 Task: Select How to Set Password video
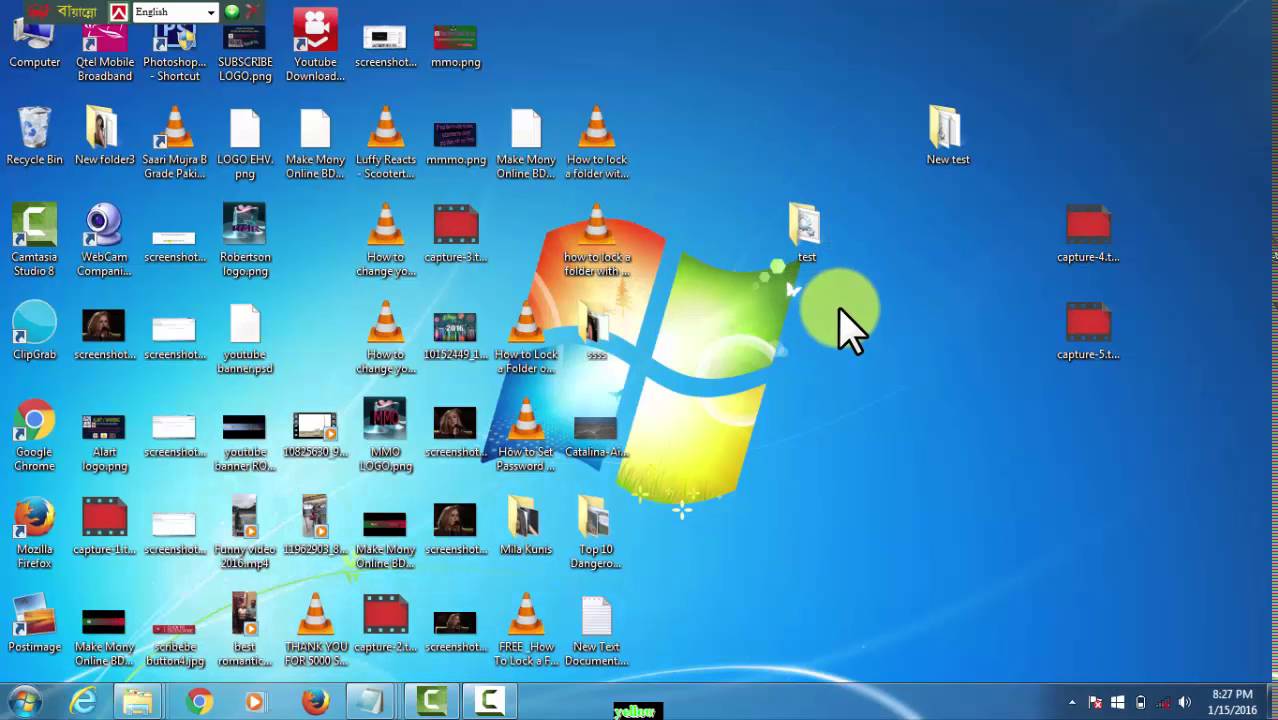(x=526, y=435)
